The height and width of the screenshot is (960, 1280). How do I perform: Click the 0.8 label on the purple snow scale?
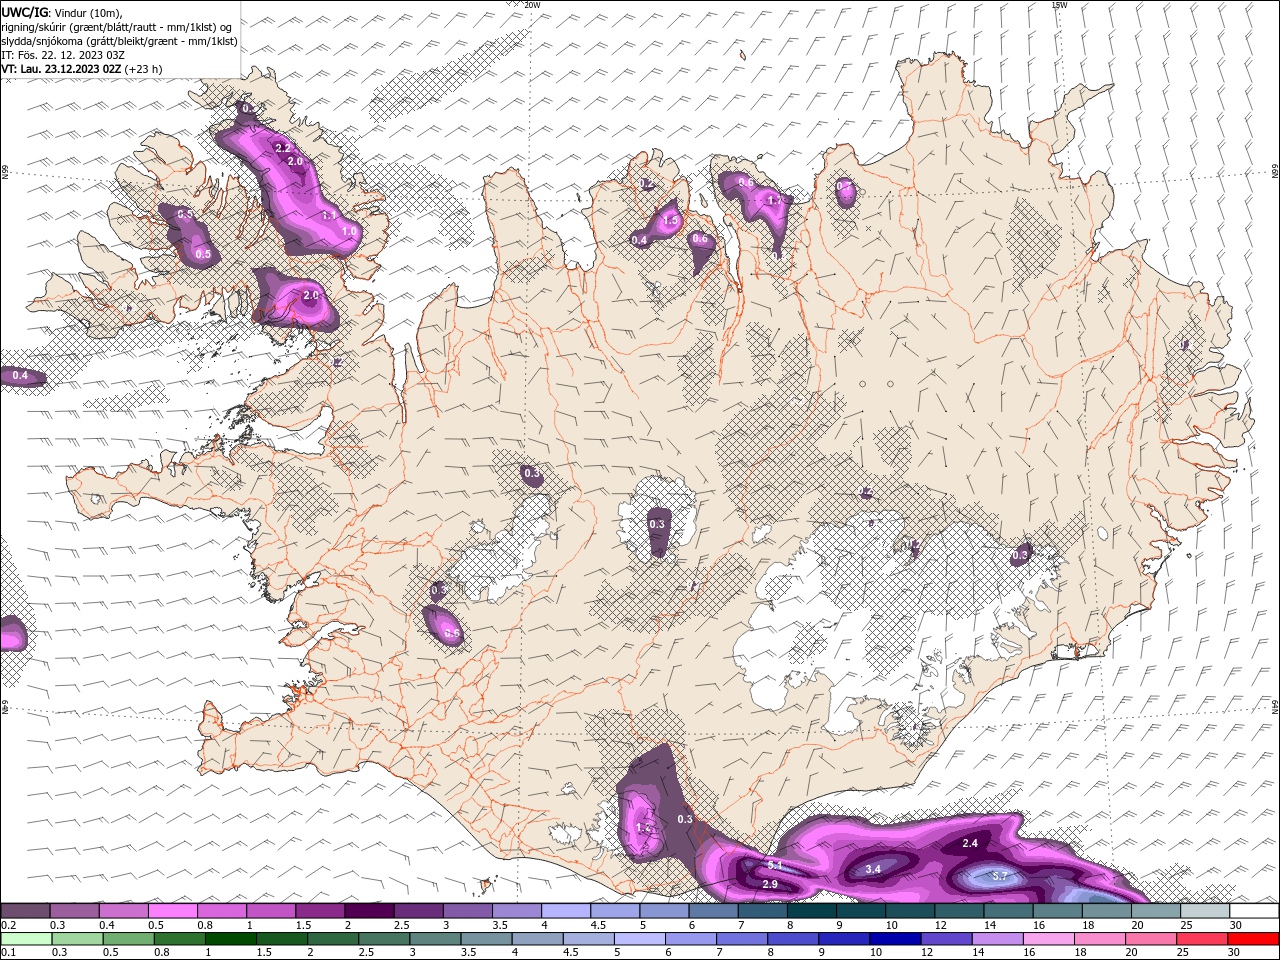205,925
